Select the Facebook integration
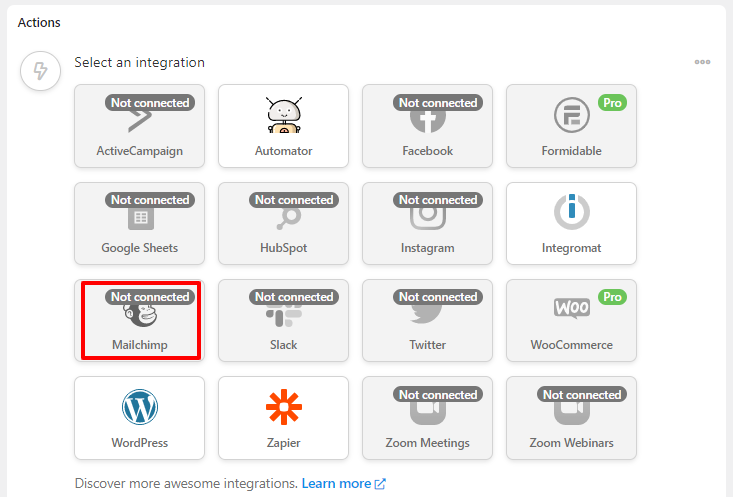The image size is (733, 497). pos(427,126)
